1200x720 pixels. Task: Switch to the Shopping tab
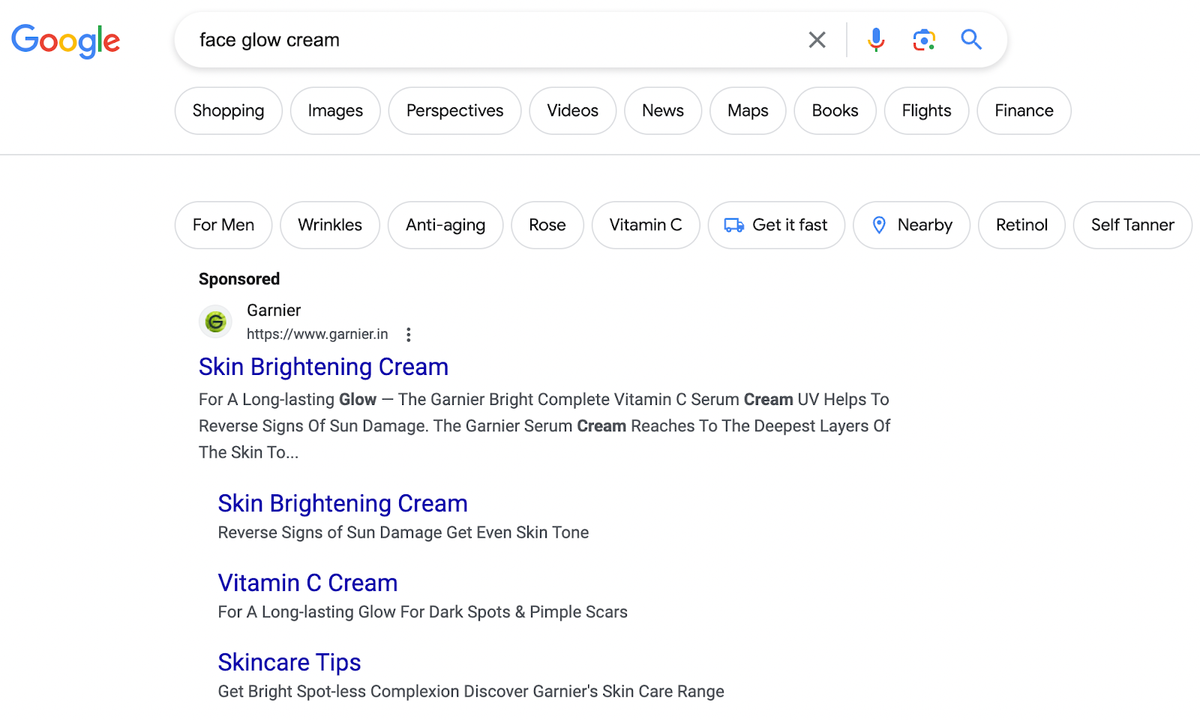click(x=228, y=111)
